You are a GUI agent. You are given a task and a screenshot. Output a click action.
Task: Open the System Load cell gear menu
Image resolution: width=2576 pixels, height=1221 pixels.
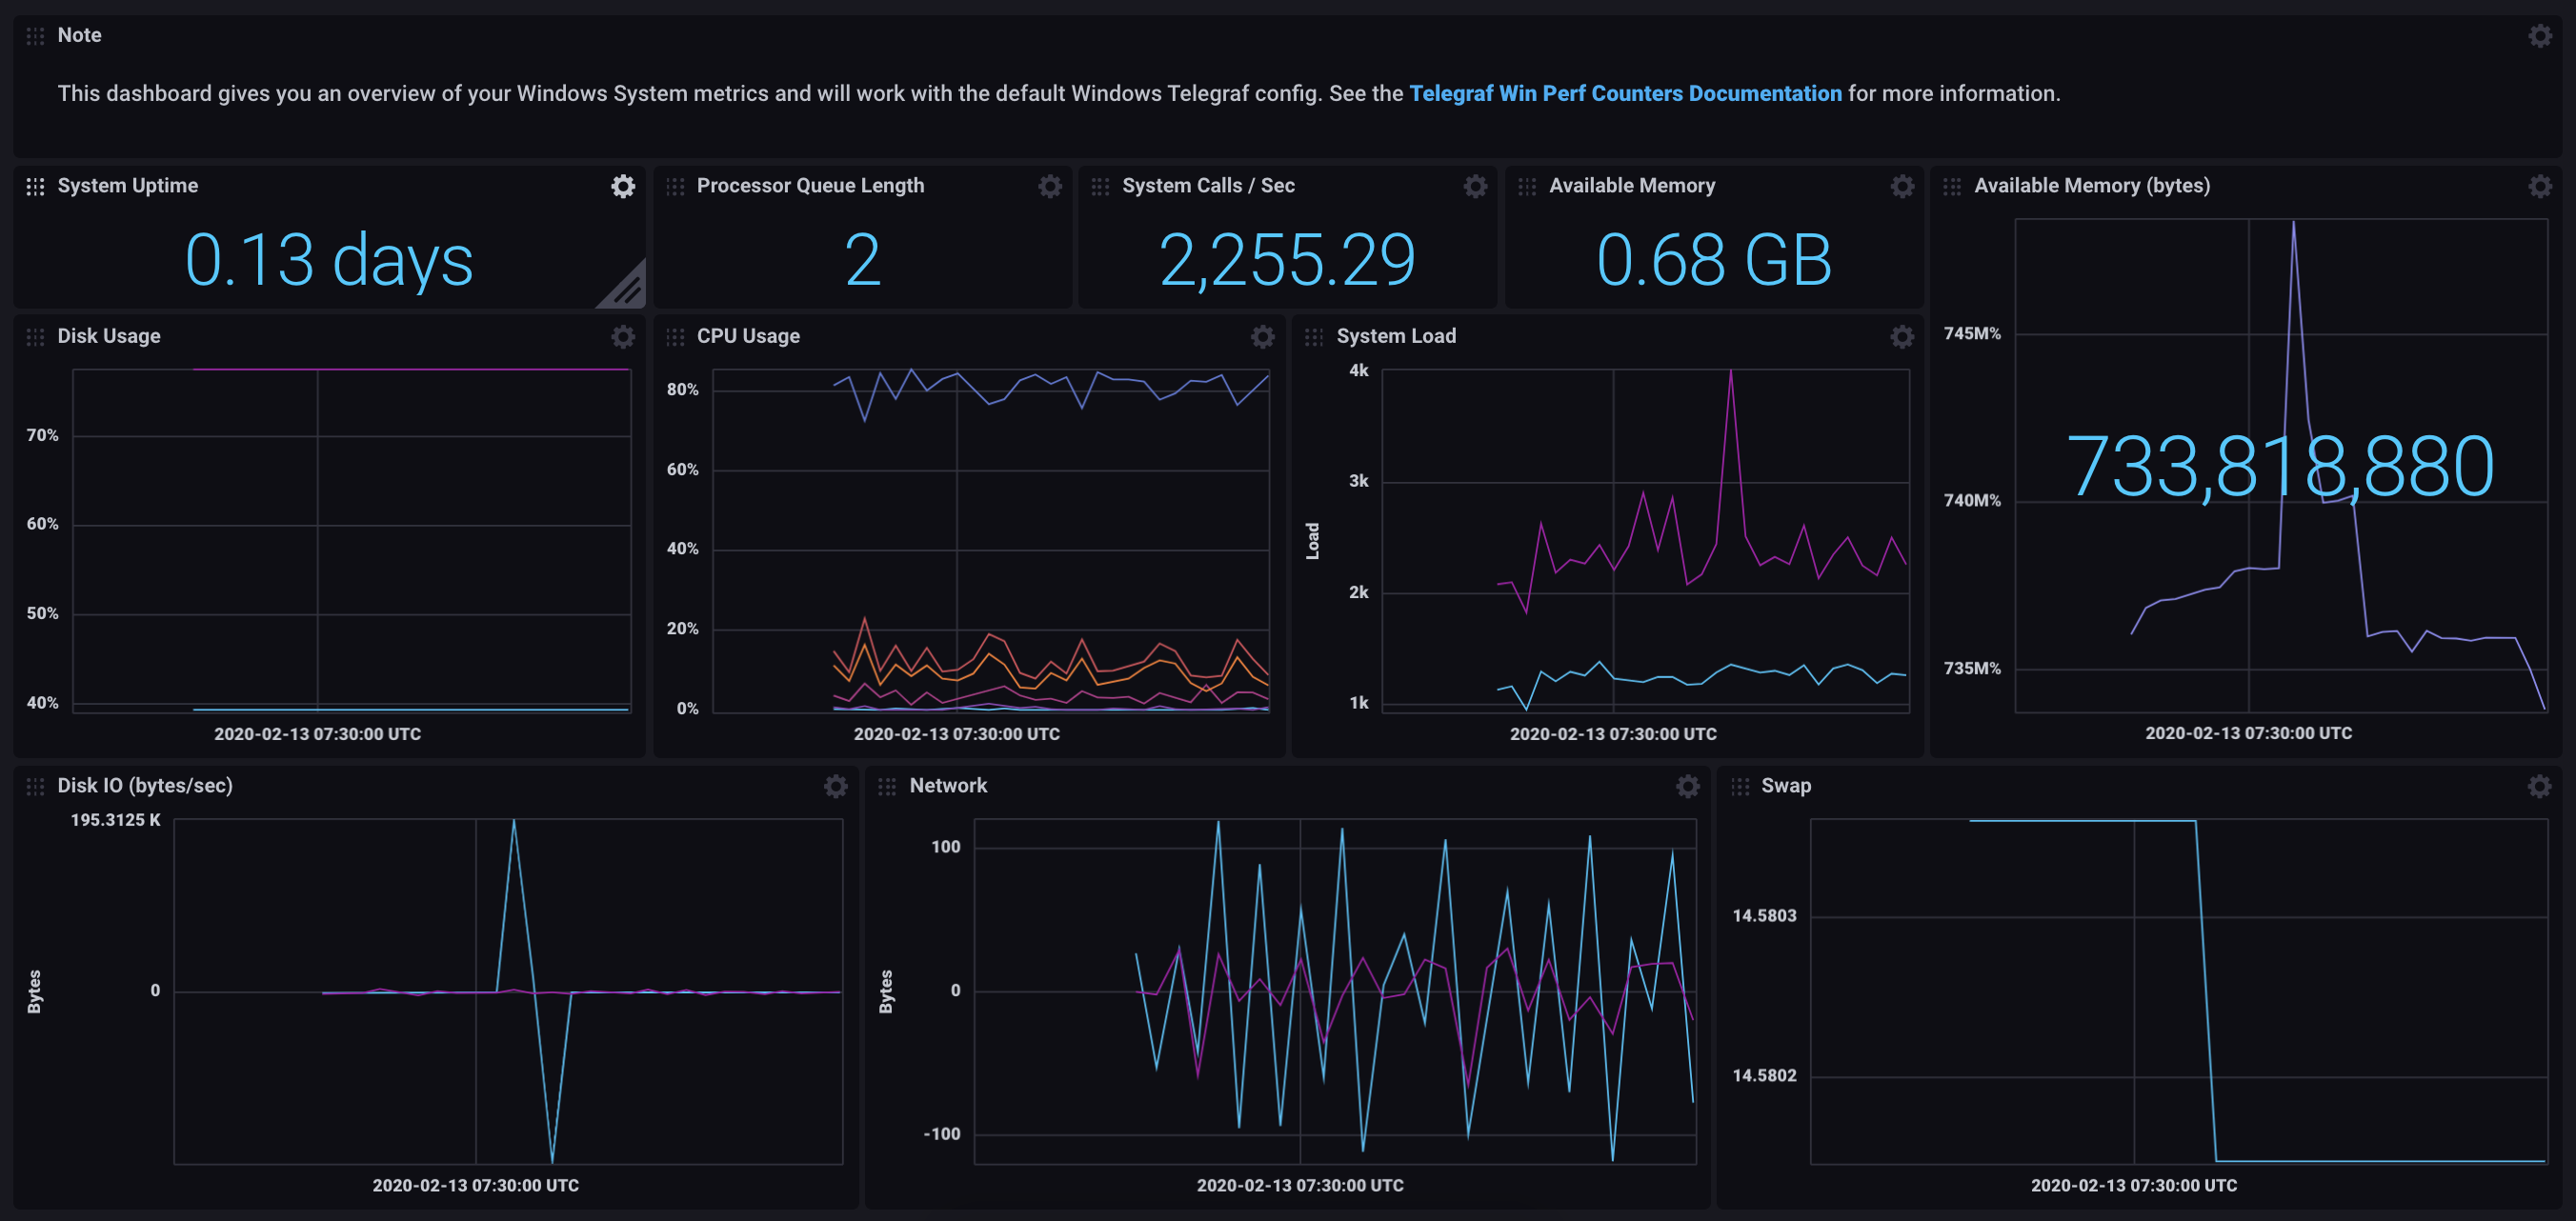coord(1902,337)
